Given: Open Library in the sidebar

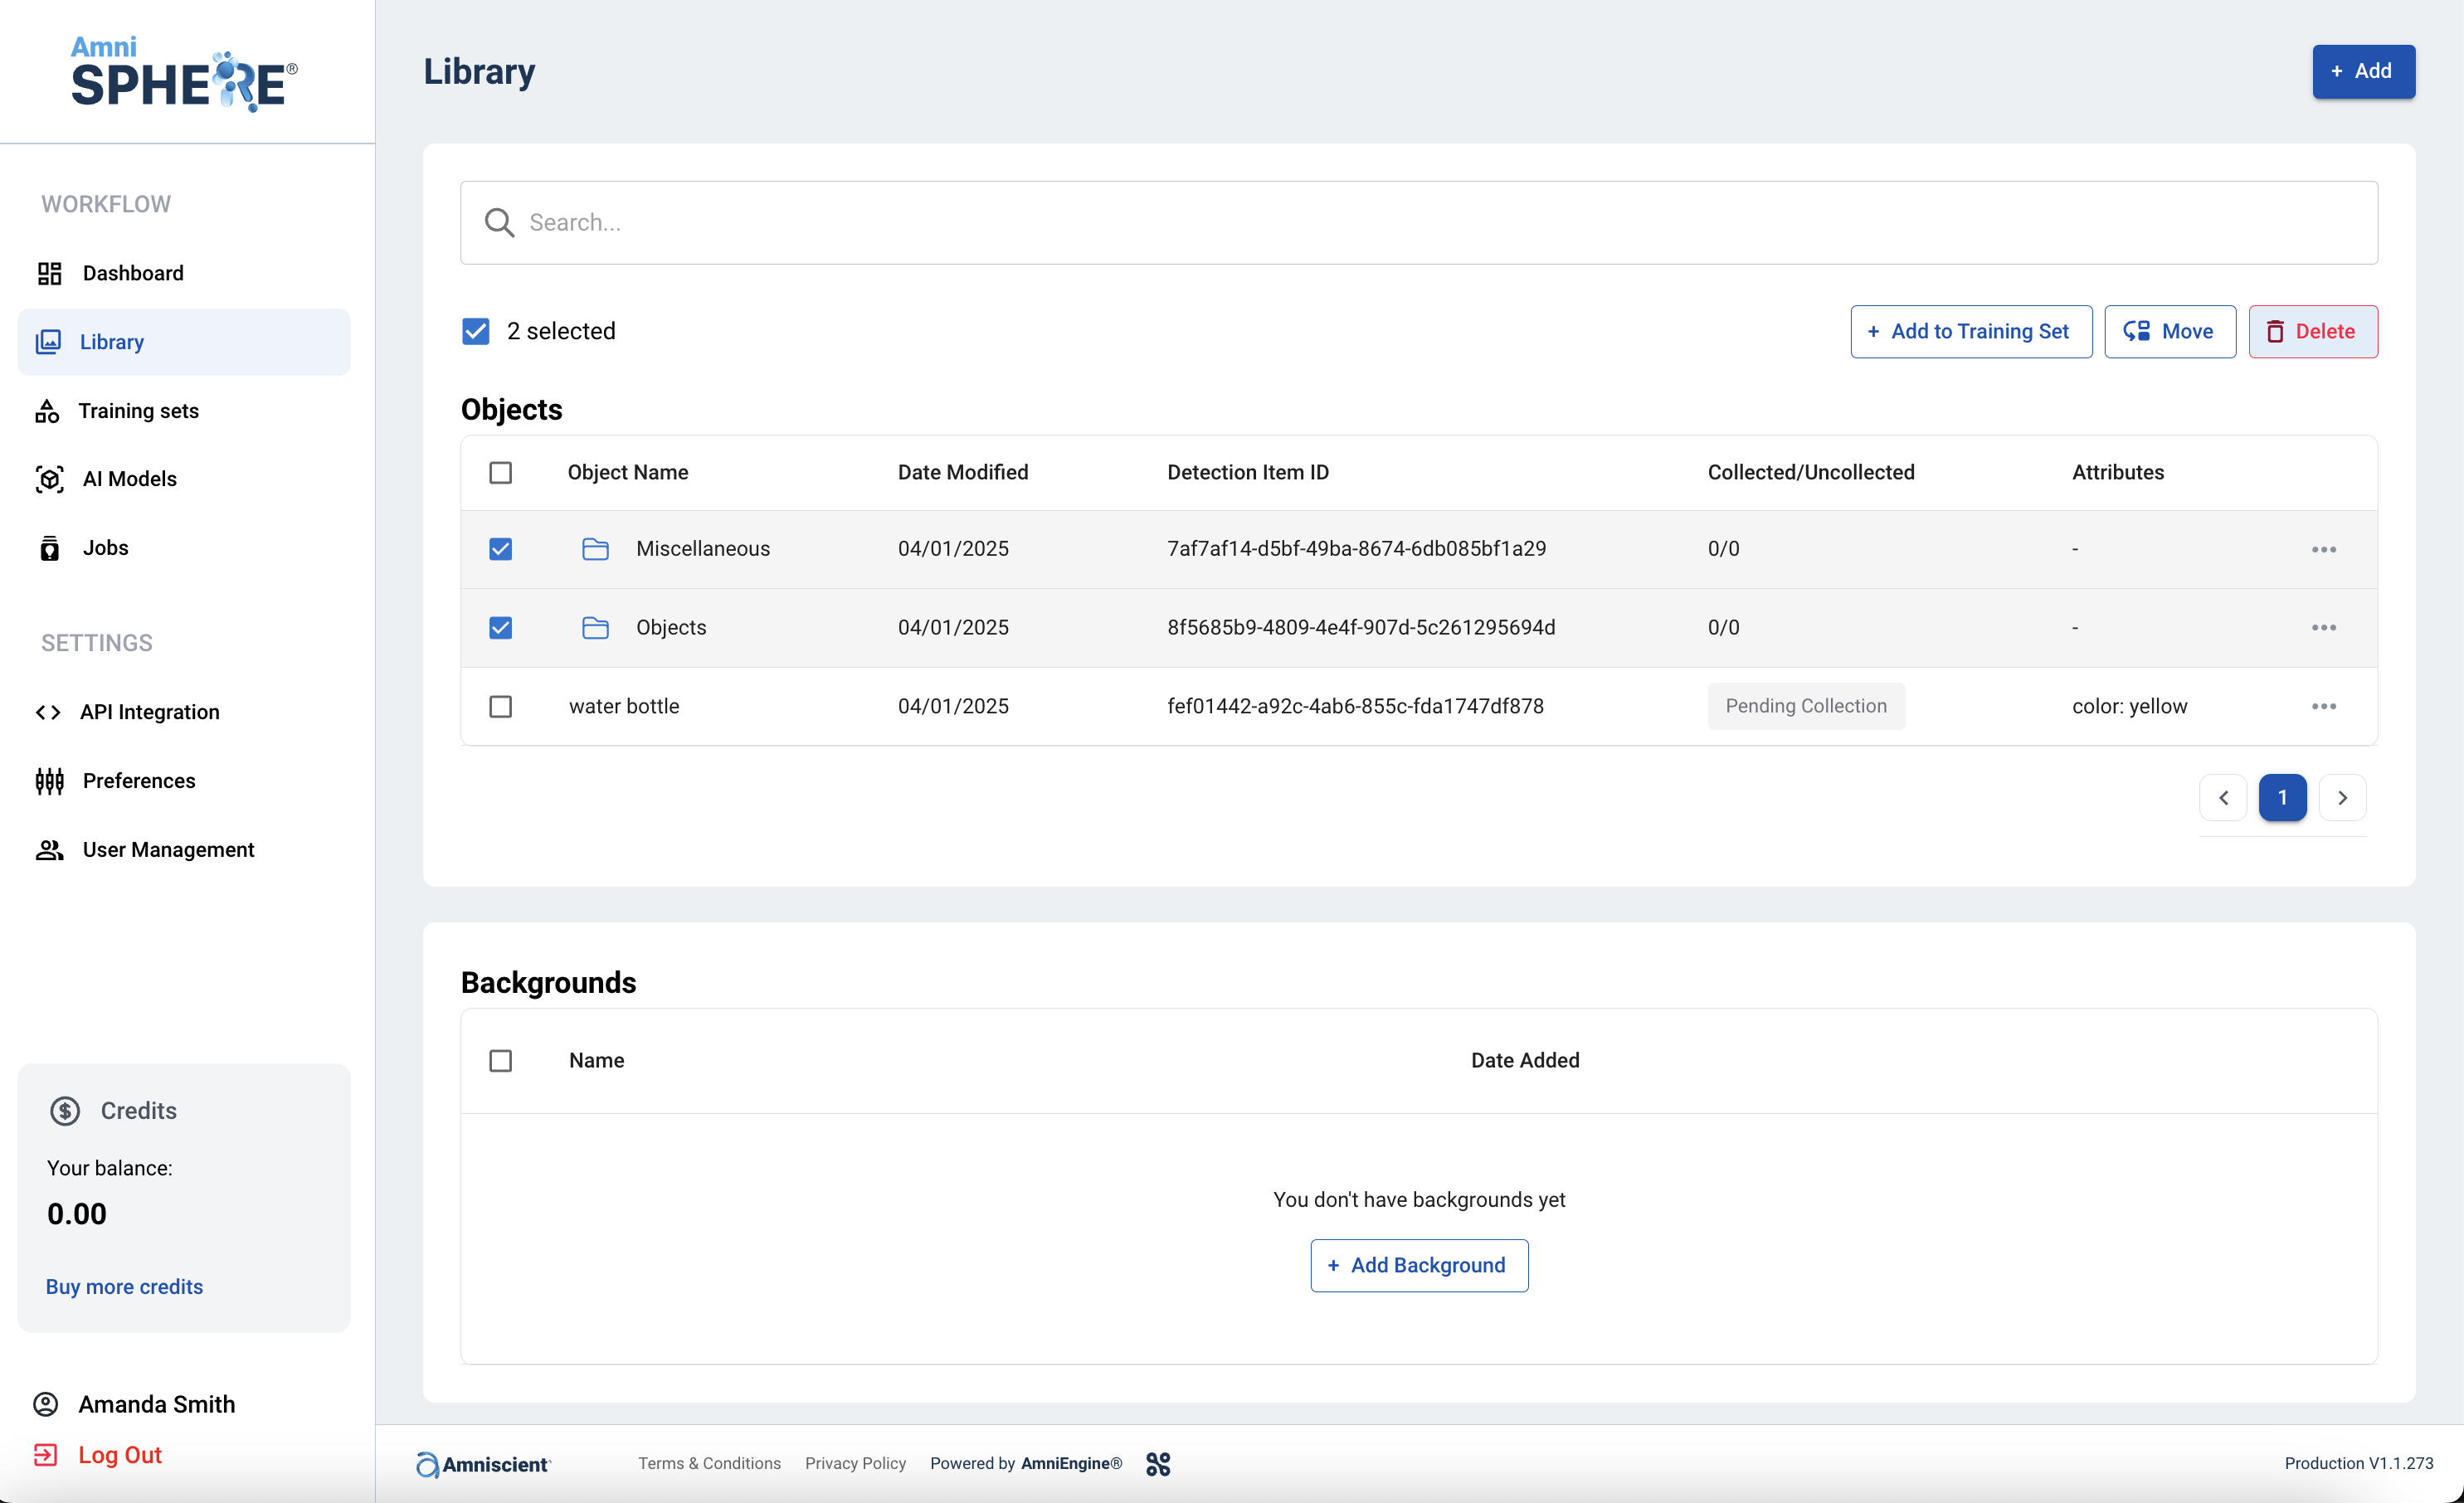Looking at the screenshot, I should pos(112,342).
